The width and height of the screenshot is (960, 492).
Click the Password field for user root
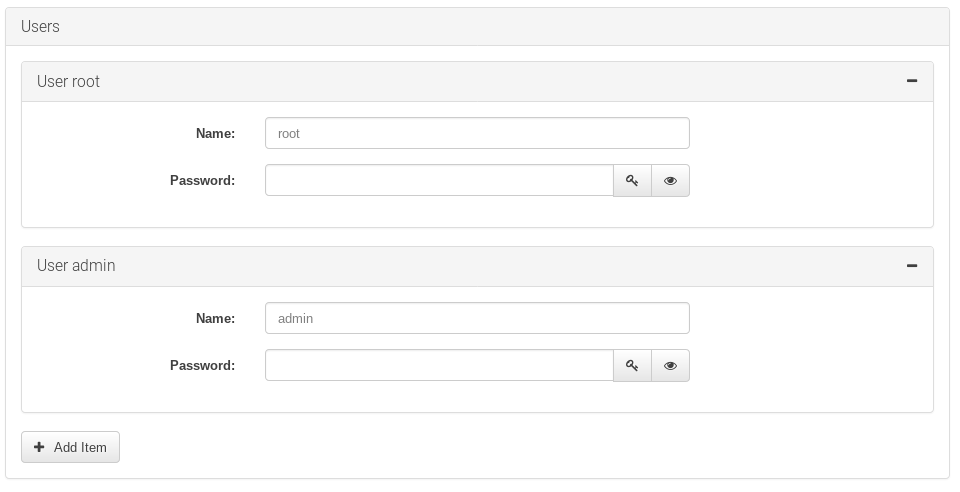(439, 181)
